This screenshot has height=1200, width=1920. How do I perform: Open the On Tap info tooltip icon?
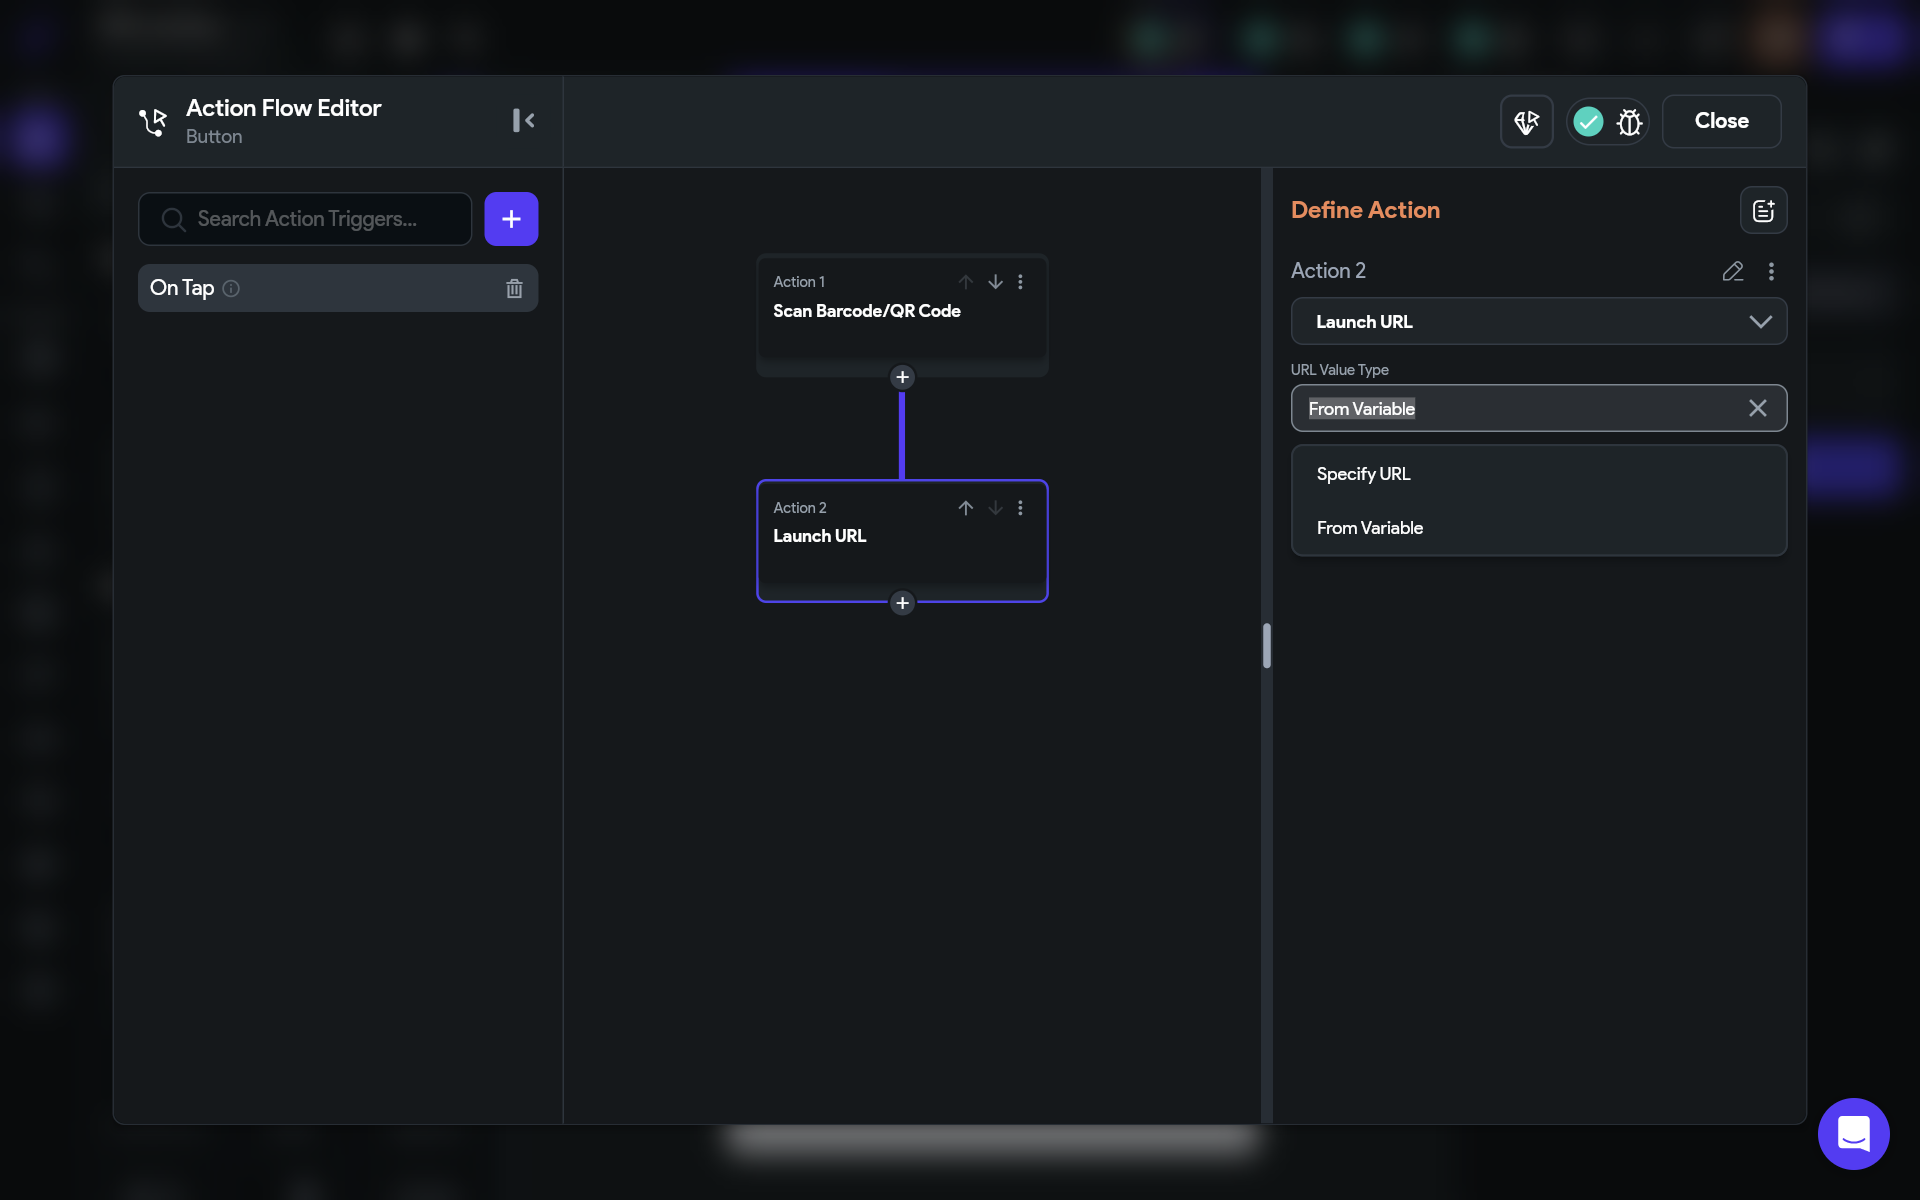(231, 288)
